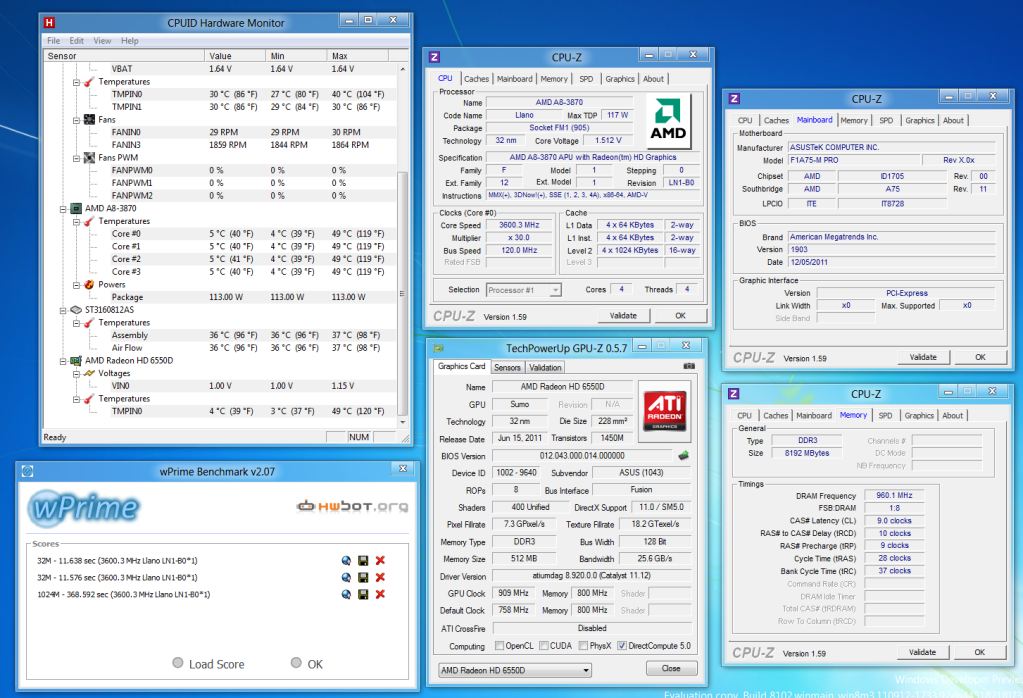This screenshot has height=698, width=1023.
Task: Click the Z icon of the CPU-Z Mainboard window
Action: pos(734,99)
